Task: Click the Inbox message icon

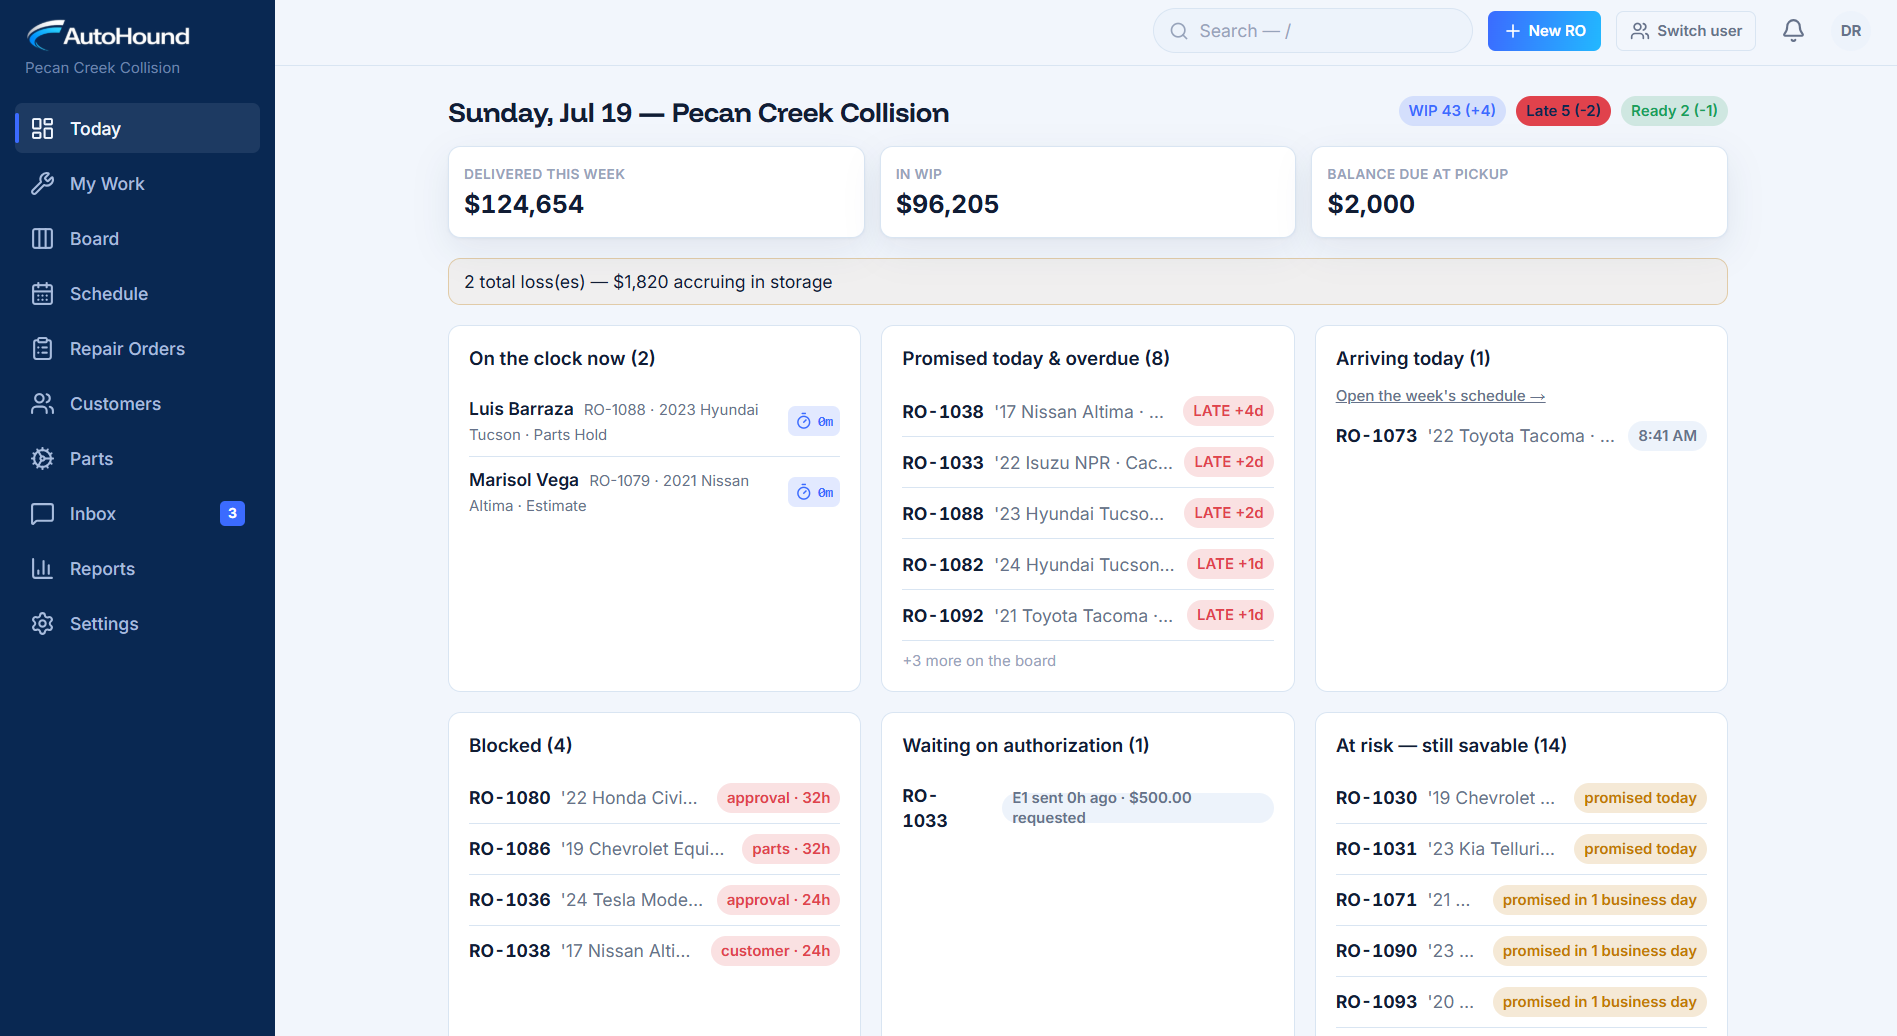Action: 42,513
